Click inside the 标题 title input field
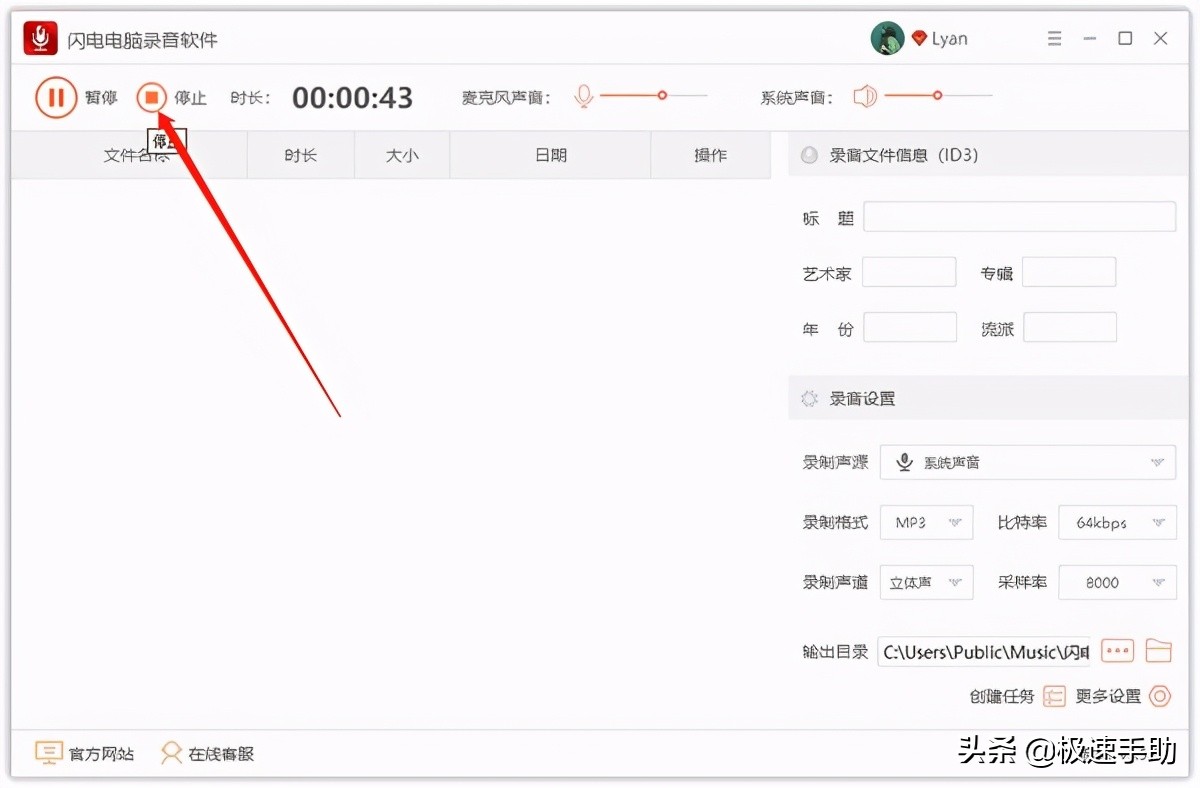Screen dimensions: 1200x788 [x=1019, y=216]
